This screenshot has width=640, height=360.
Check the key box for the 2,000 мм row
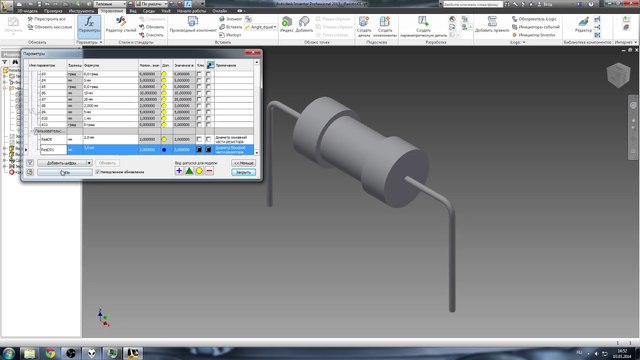click(199, 106)
